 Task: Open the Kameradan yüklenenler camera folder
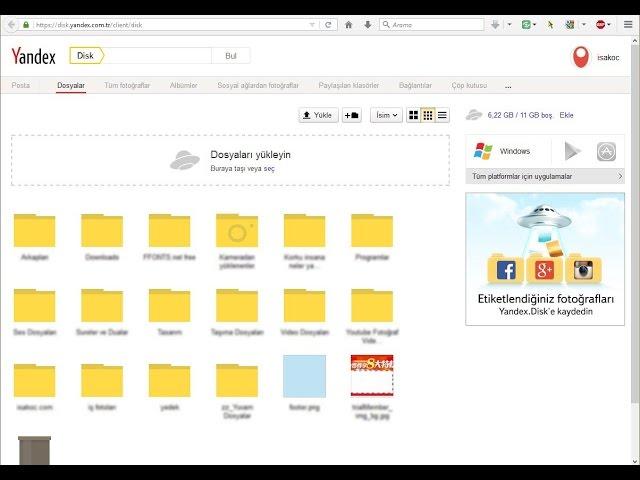coord(237,231)
